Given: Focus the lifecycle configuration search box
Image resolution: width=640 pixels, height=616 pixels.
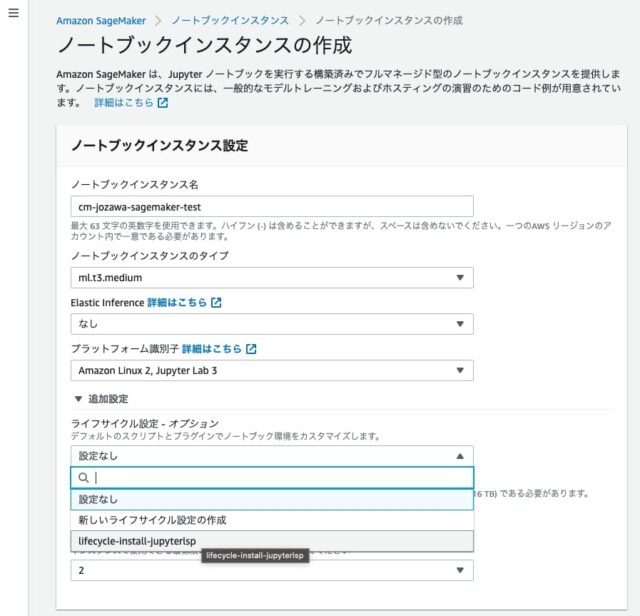Looking at the screenshot, I should [272, 478].
